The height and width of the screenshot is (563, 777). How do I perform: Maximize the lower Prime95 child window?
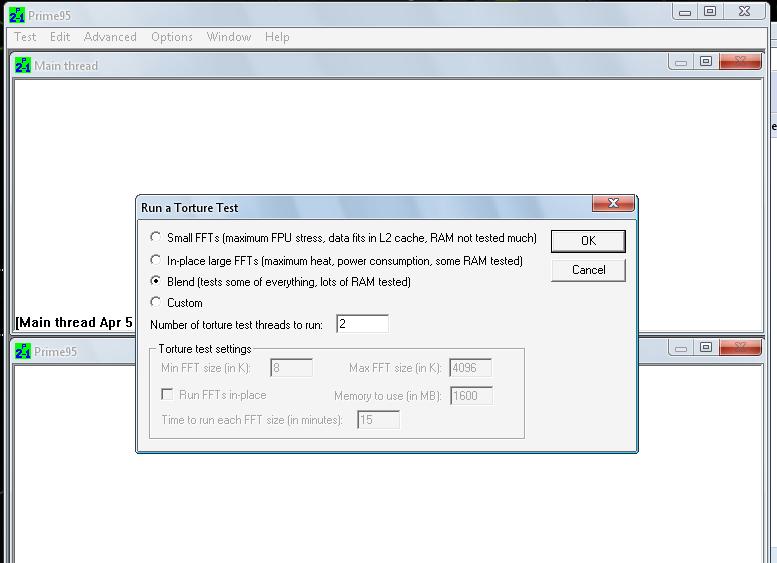point(706,347)
